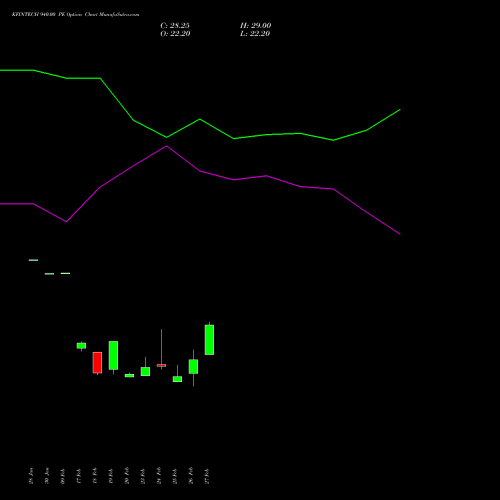Click the '09 Feb' date label
Viewport: 500px width, 500px height.
[x=63, y=476]
